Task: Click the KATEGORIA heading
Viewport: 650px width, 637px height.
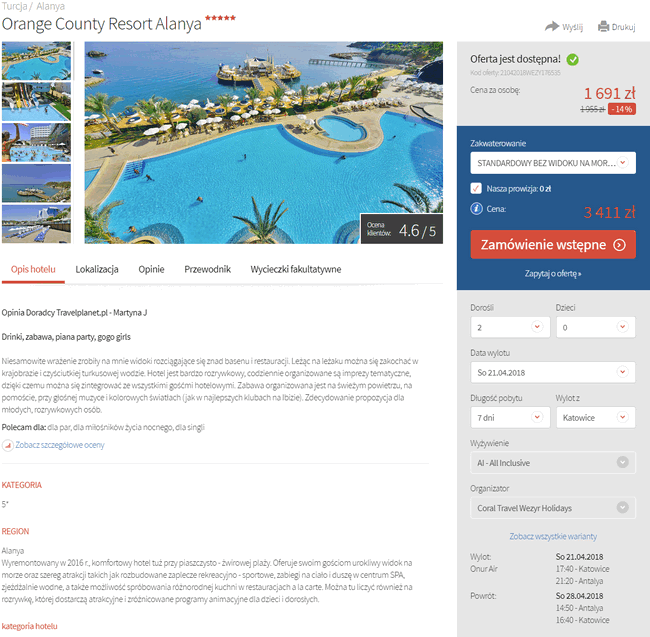Action: tap(22, 485)
